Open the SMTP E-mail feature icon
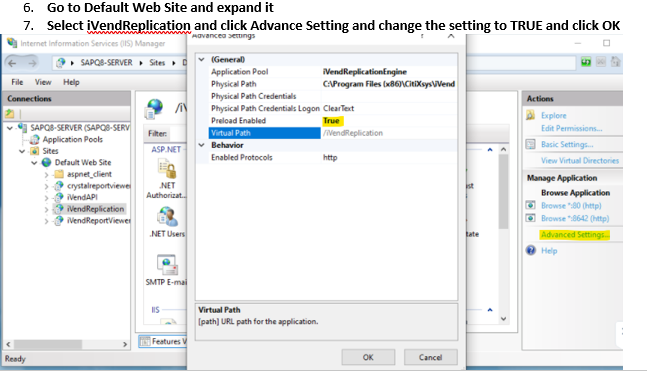This screenshot has height=371, width=647. [x=167, y=265]
